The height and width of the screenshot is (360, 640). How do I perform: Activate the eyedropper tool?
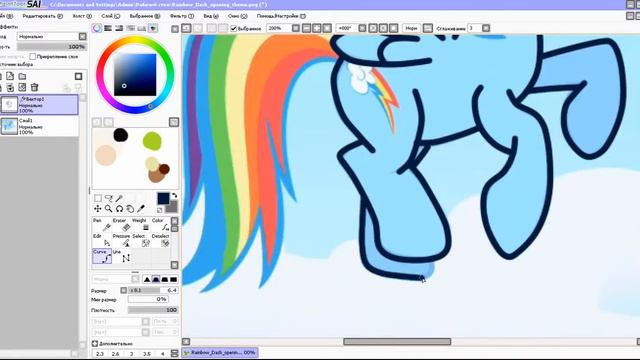coord(141,209)
